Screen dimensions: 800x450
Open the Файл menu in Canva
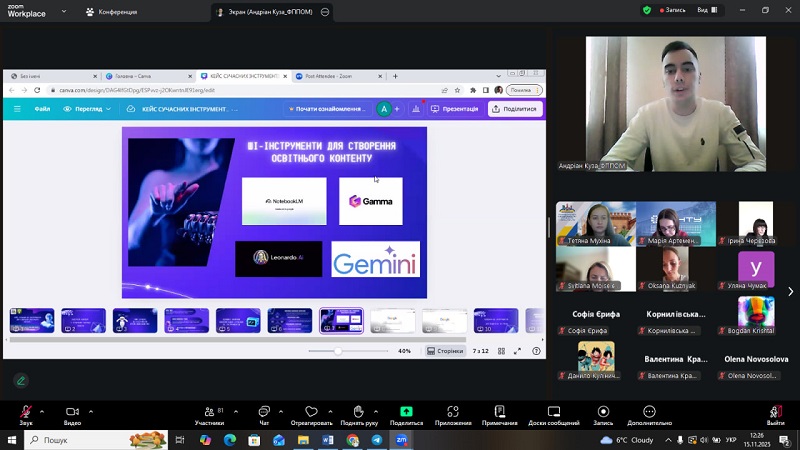(42, 109)
